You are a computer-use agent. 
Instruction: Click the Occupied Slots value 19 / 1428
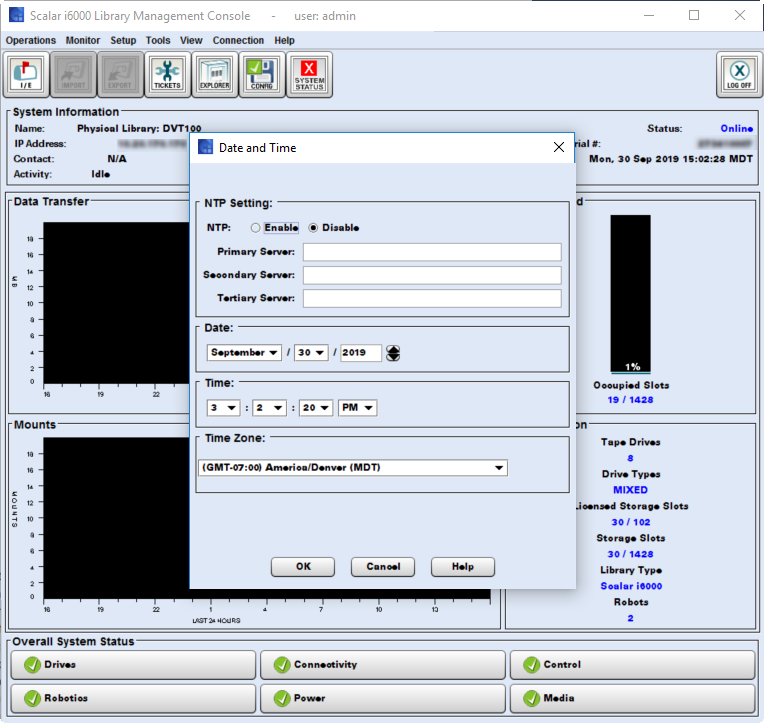tap(630, 400)
